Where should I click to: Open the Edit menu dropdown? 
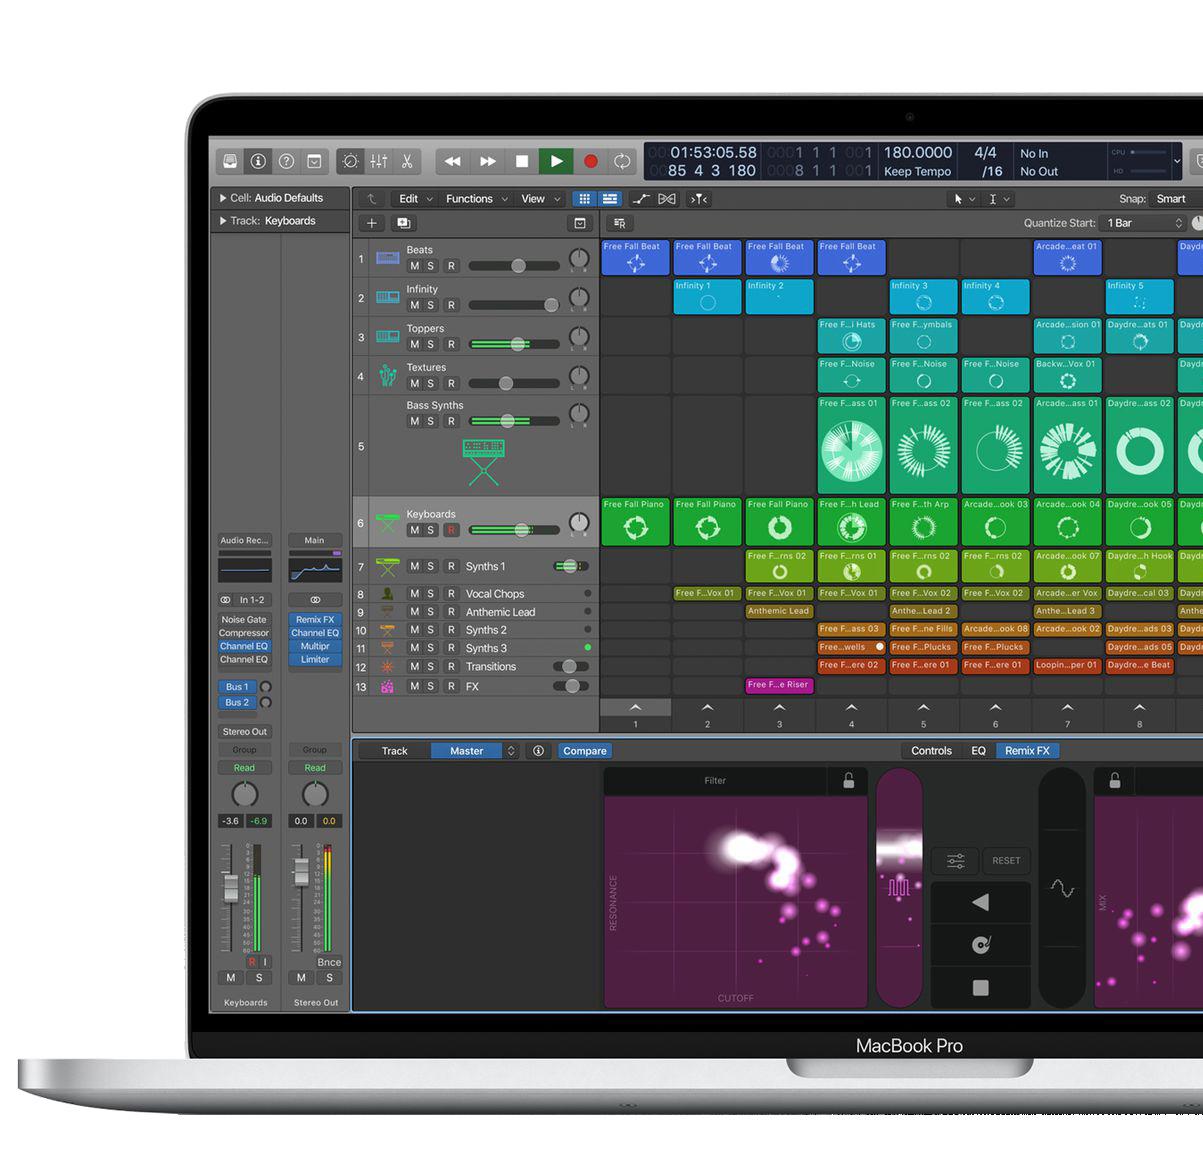click(x=415, y=199)
